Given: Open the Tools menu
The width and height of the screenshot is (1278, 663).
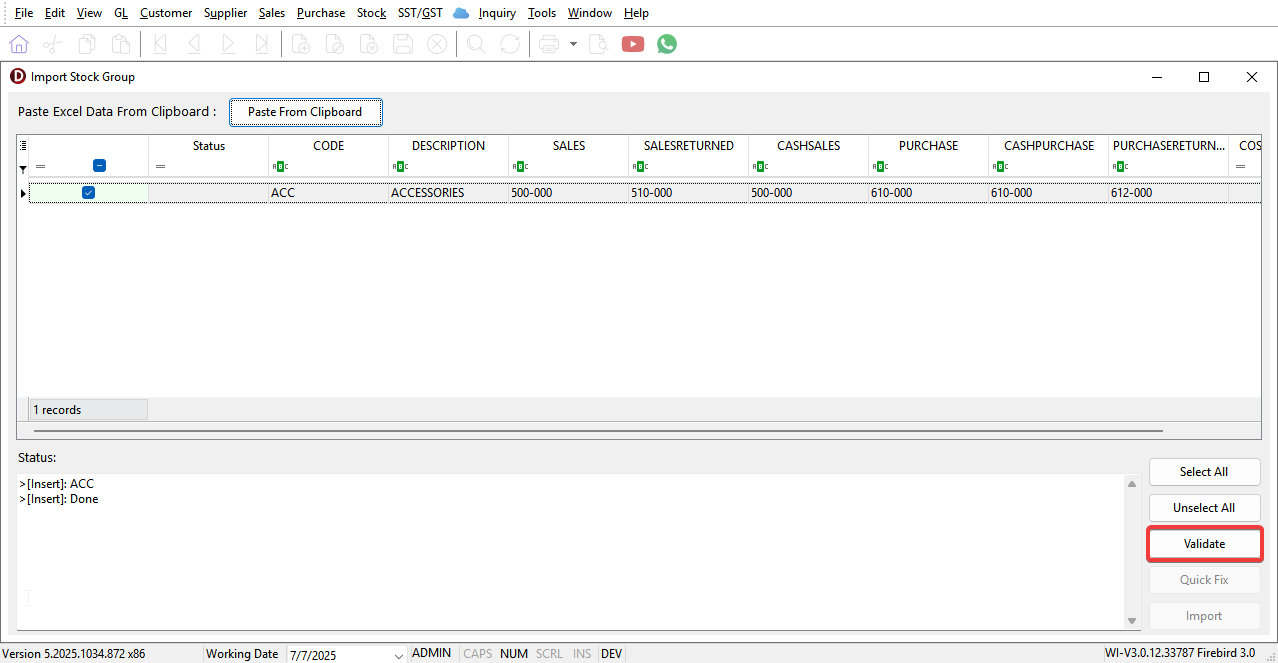Looking at the screenshot, I should tap(542, 13).
